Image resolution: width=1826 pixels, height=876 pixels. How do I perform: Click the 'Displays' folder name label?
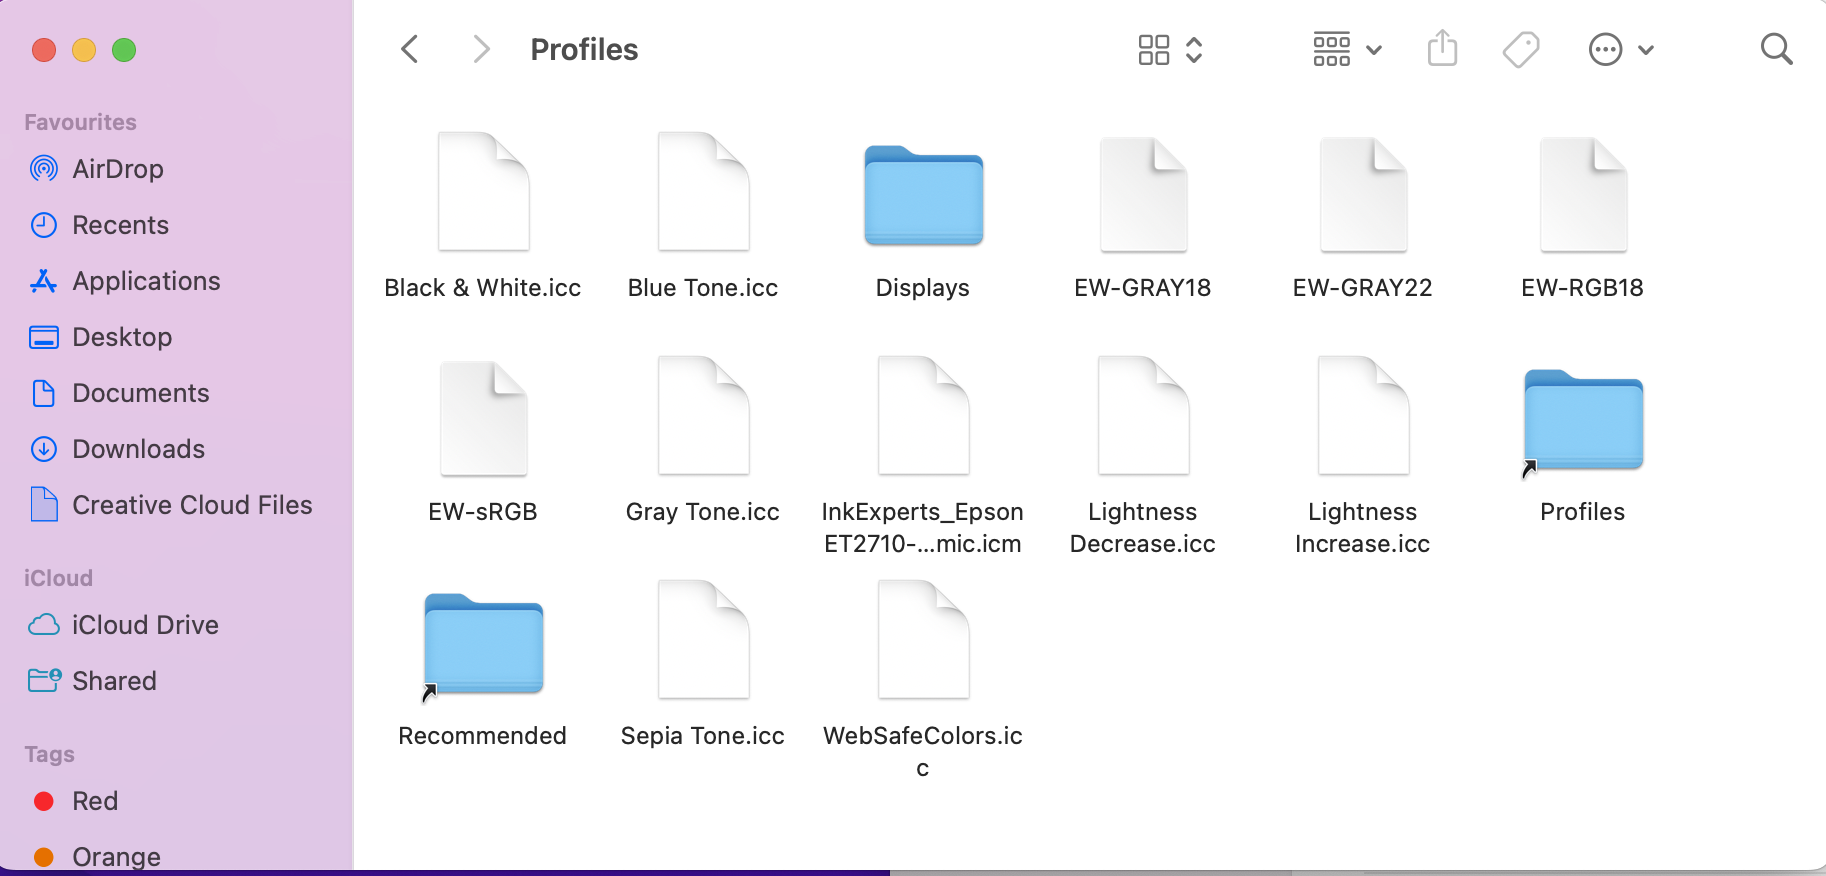(x=923, y=288)
